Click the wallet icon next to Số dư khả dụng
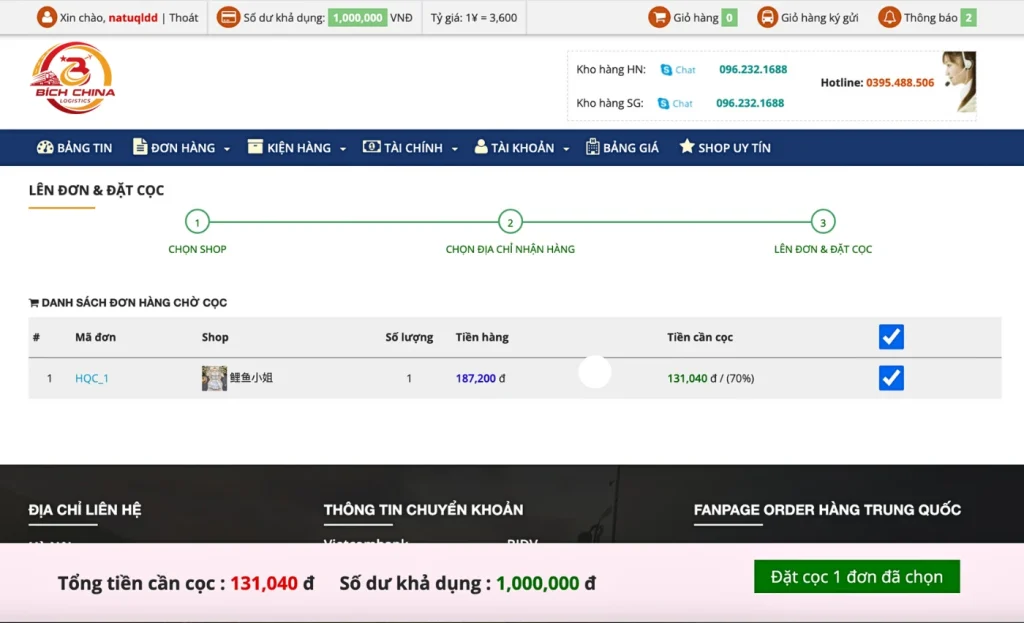 pos(228,17)
